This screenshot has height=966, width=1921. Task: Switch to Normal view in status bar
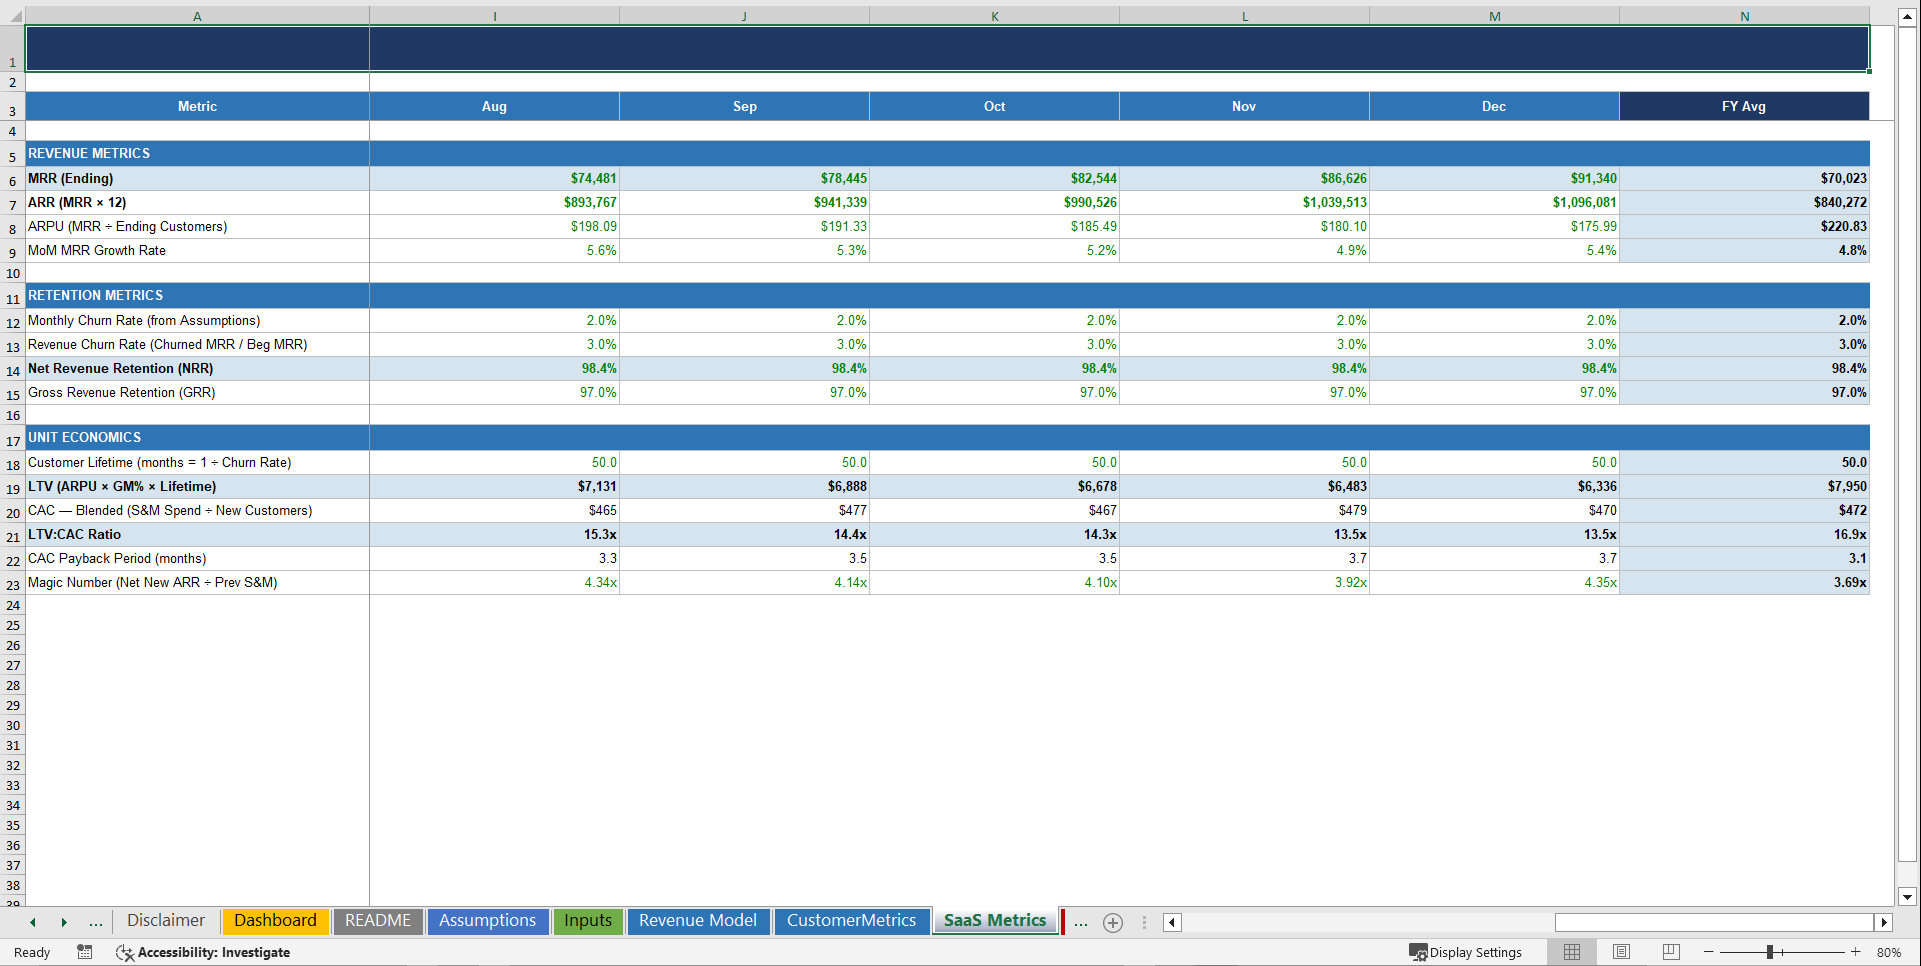coord(1571,952)
